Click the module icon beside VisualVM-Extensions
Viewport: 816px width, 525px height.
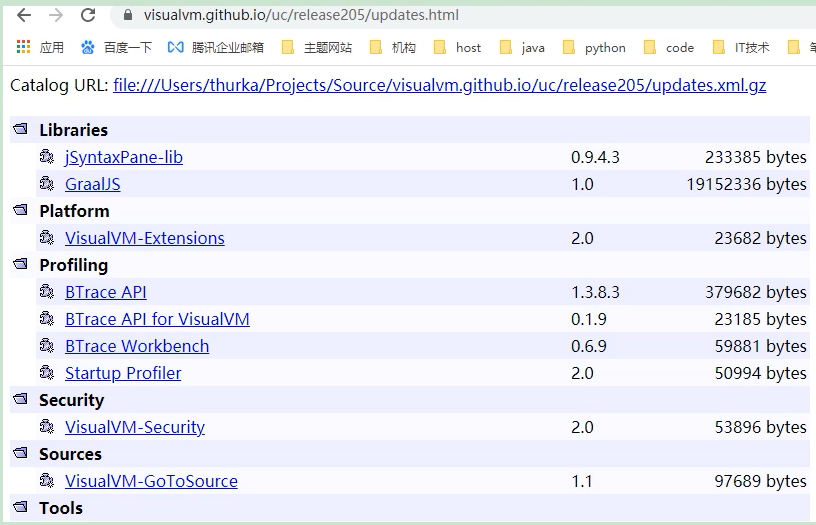tap(47, 237)
